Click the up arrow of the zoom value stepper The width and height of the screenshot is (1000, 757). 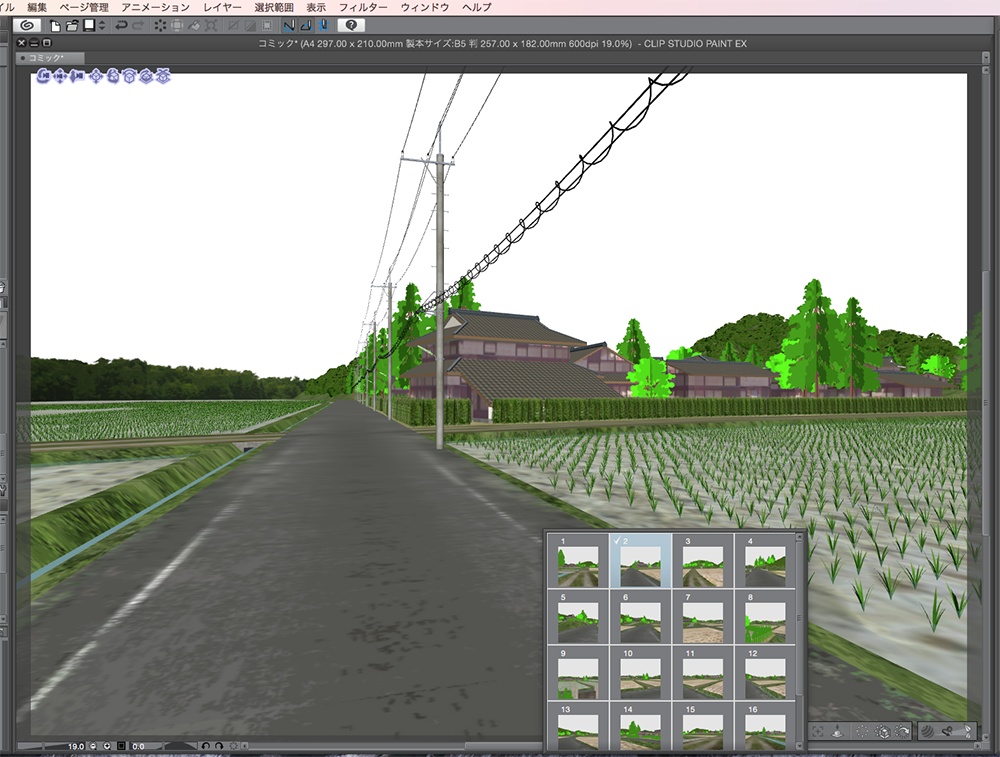tap(106, 745)
